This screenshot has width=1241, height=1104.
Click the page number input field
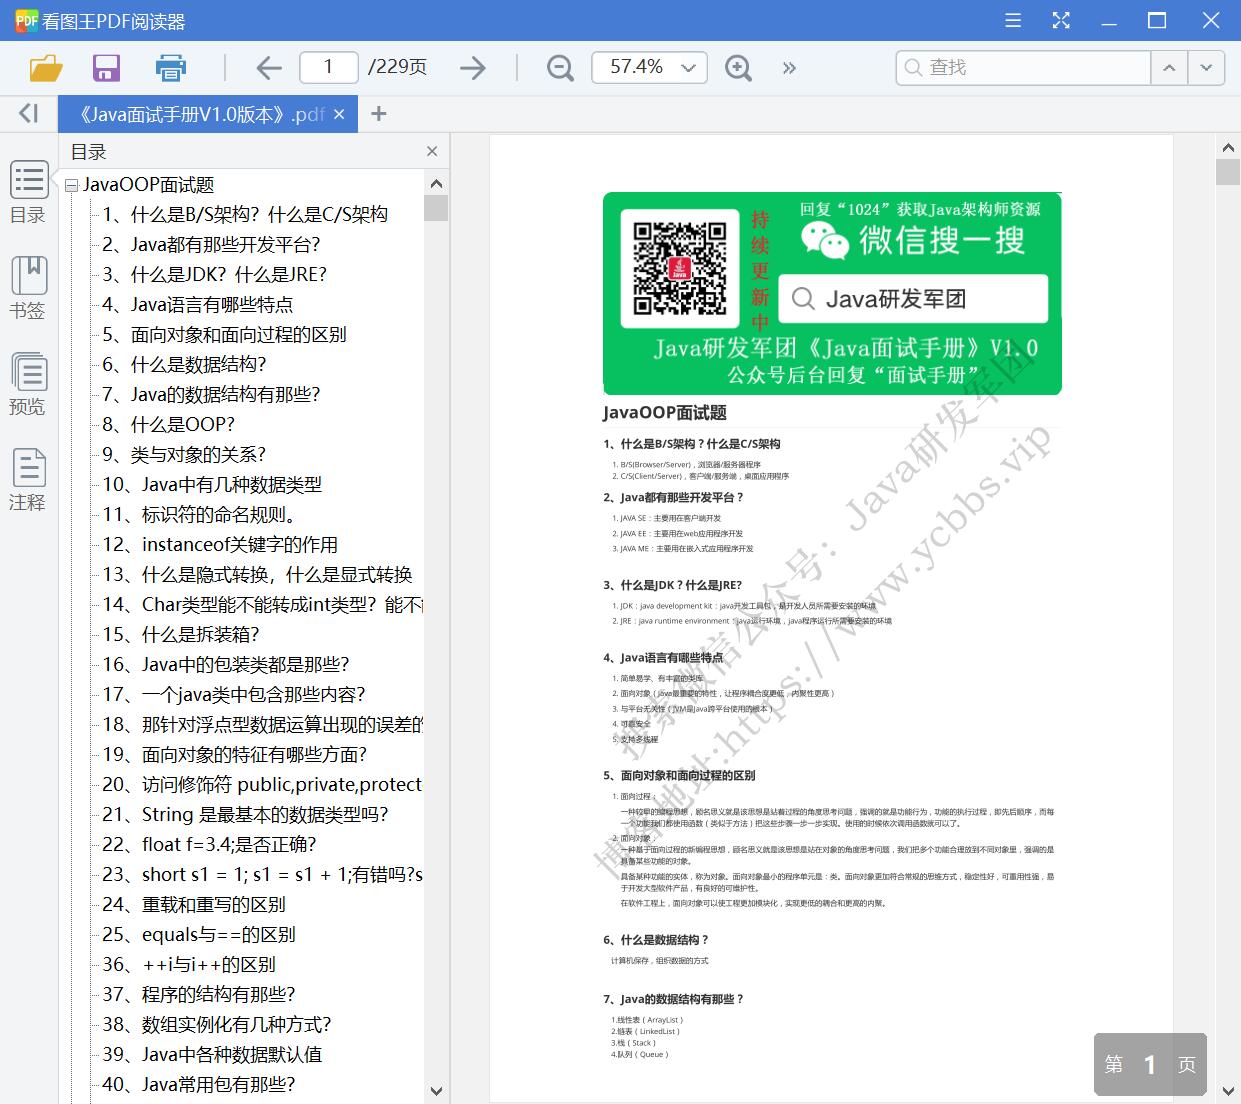pos(328,67)
